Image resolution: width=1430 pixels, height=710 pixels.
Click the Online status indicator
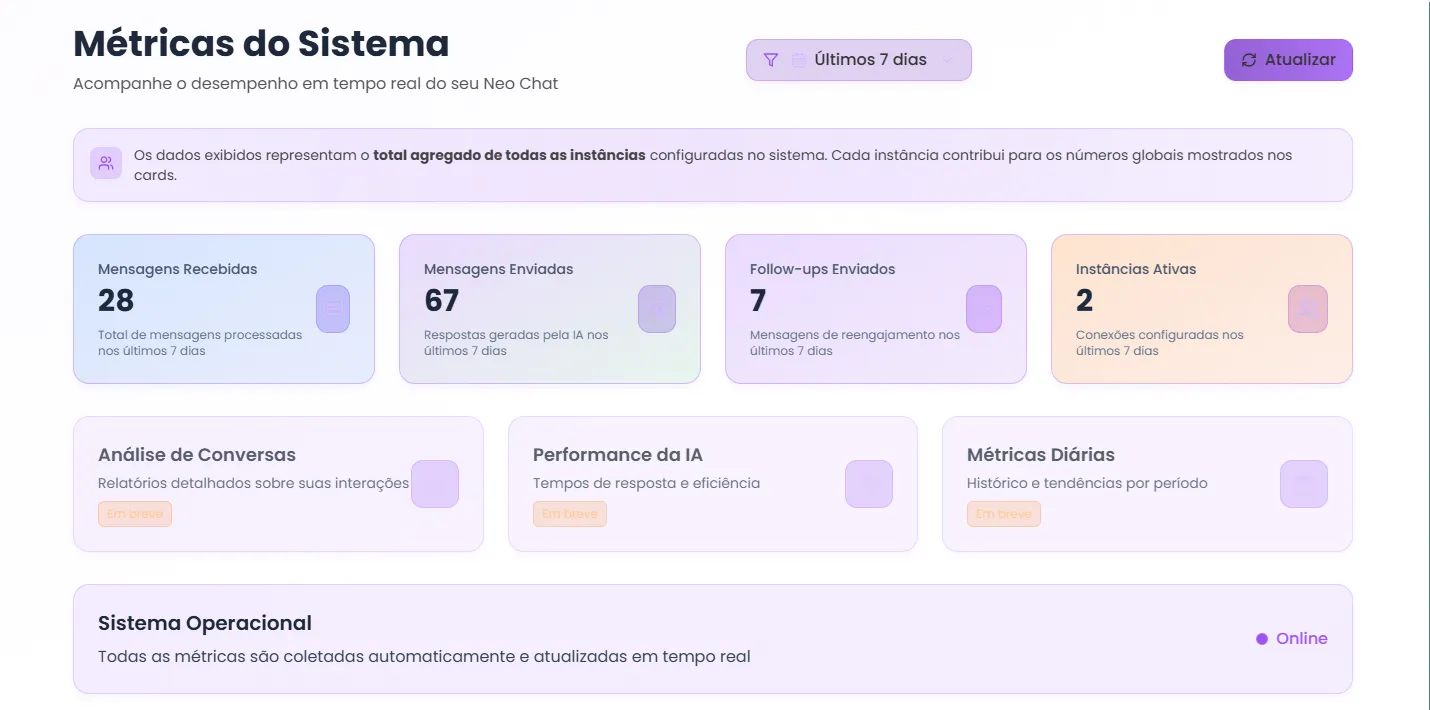pyautogui.click(x=1292, y=639)
